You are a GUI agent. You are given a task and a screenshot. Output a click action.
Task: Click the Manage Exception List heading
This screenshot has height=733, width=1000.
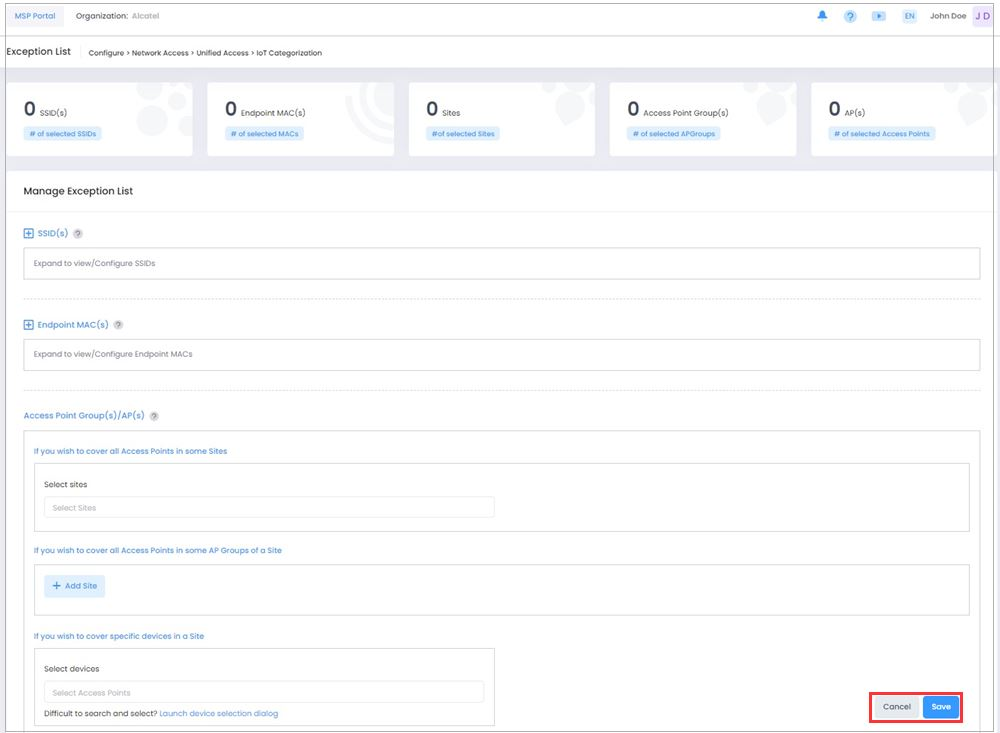point(78,191)
